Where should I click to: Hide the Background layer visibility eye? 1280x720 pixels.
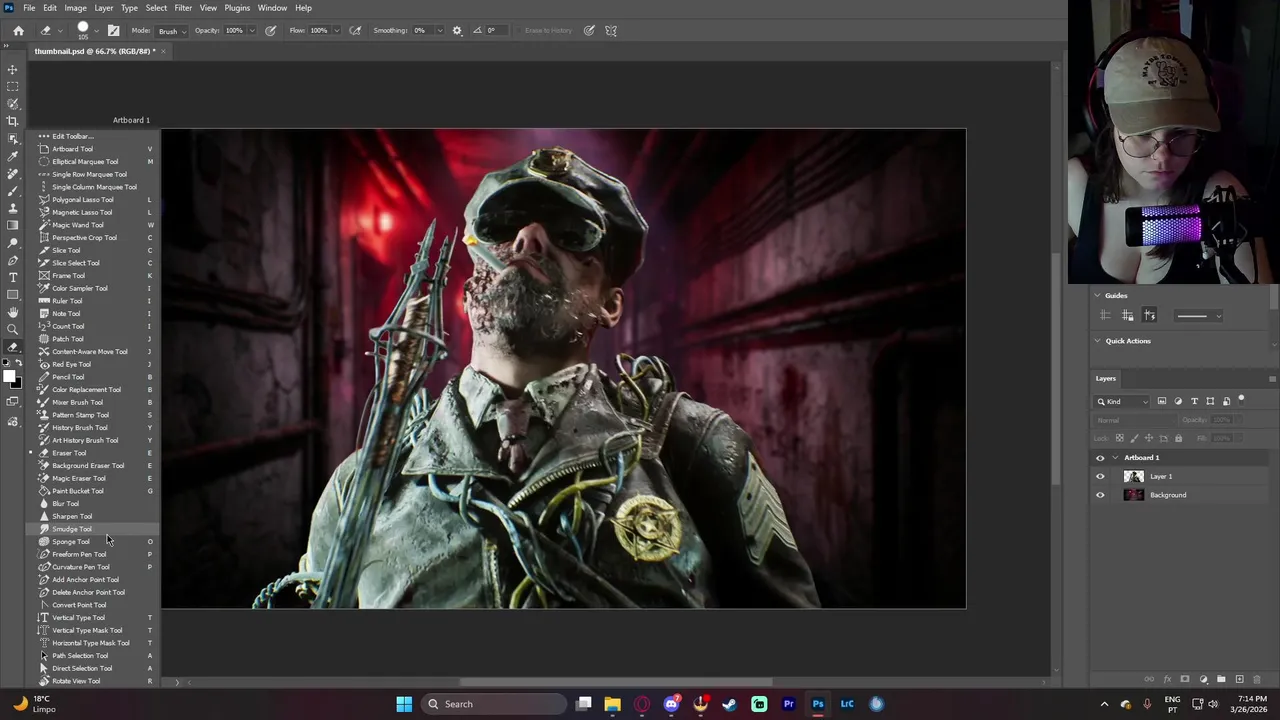[1100, 495]
